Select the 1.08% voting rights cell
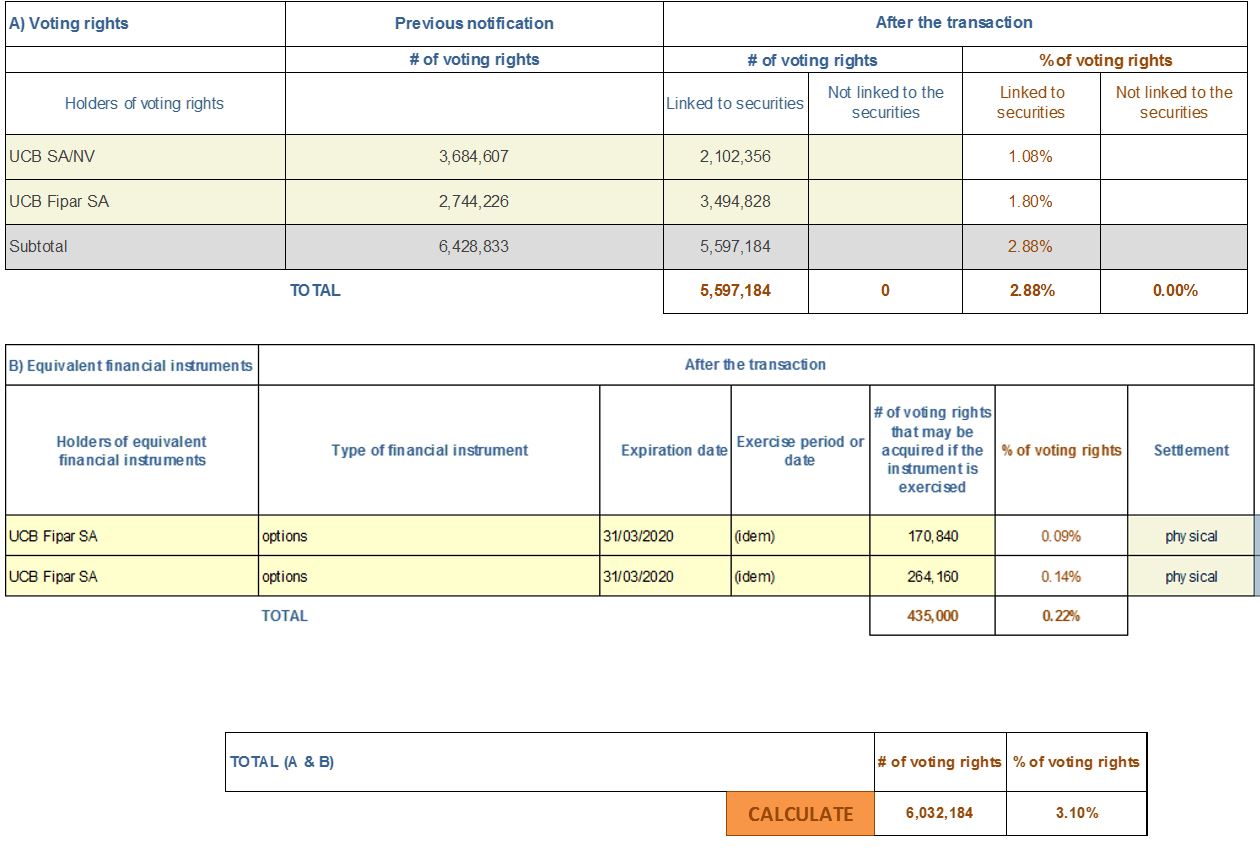The image size is (1260, 867). tap(1031, 157)
